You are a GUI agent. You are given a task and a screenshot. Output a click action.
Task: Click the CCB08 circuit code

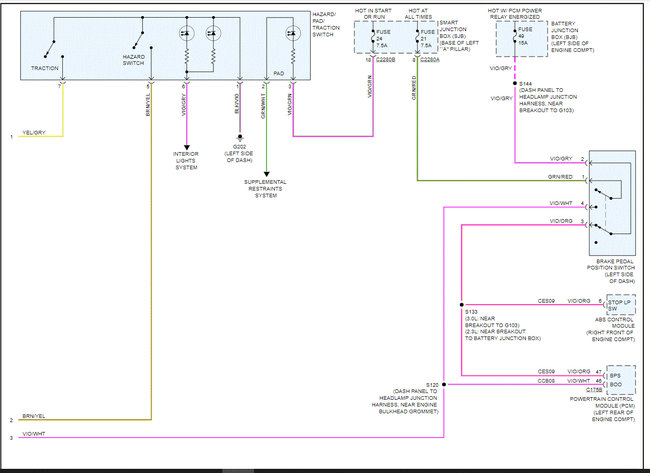[x=546, y=381]
